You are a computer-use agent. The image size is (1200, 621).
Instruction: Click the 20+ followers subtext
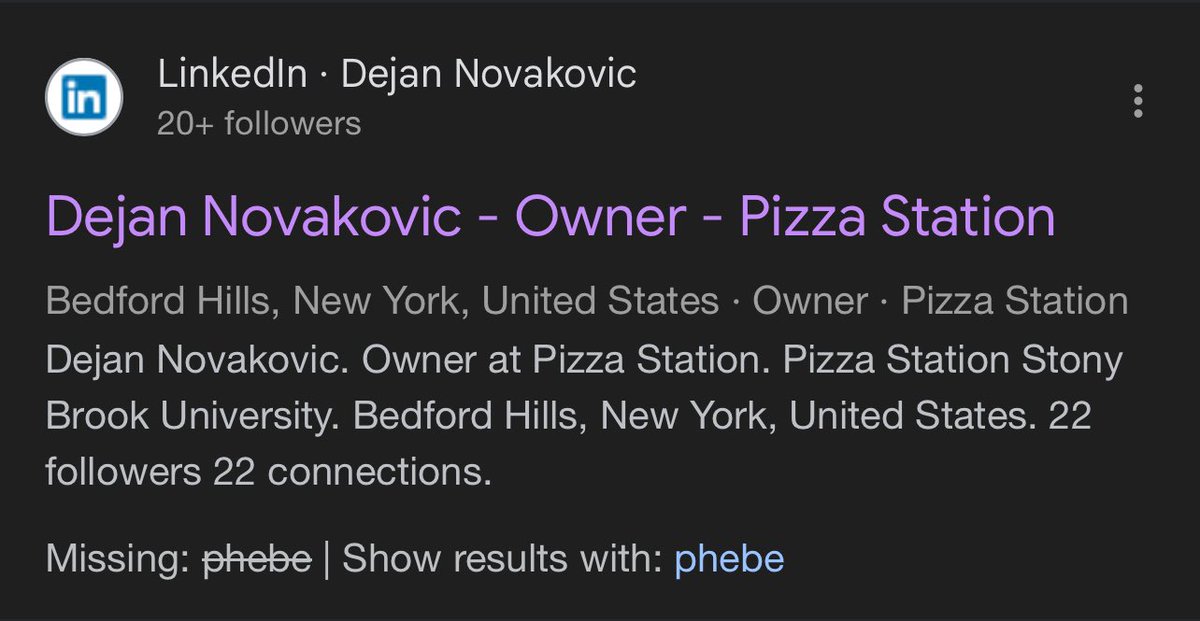(x=259, y=124)
